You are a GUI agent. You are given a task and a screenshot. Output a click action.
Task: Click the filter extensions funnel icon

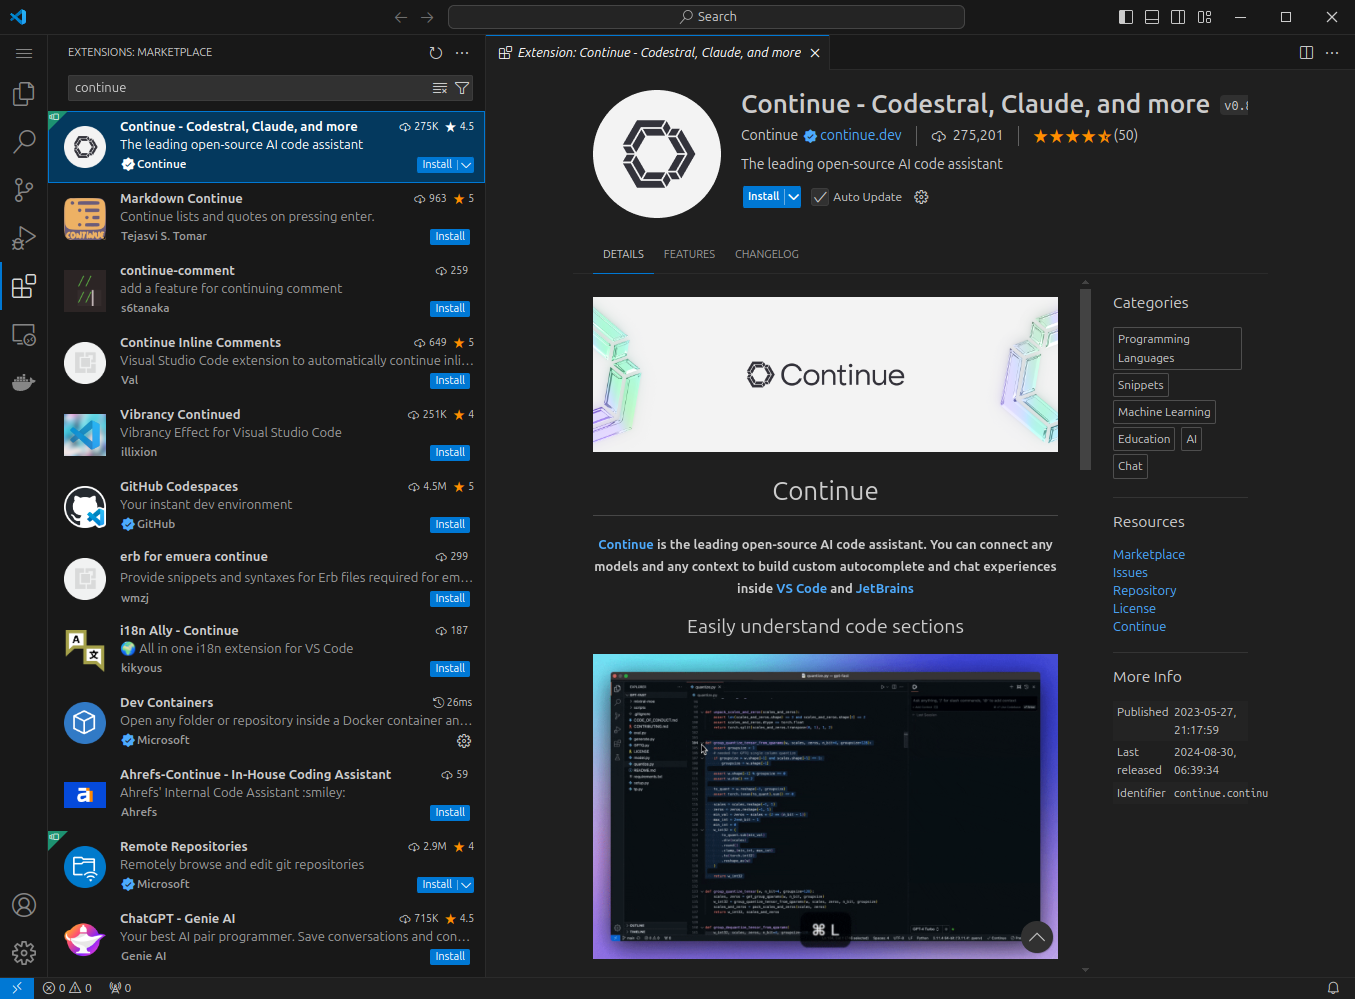click(x=462, y=88)
